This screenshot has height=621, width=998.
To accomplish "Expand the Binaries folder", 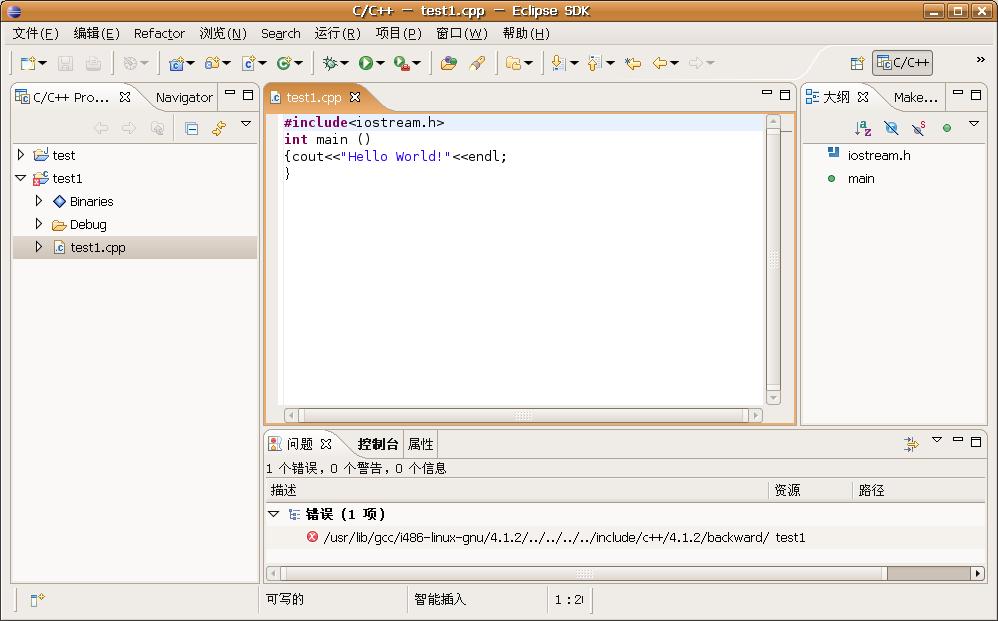I will [x=39, y=201].
